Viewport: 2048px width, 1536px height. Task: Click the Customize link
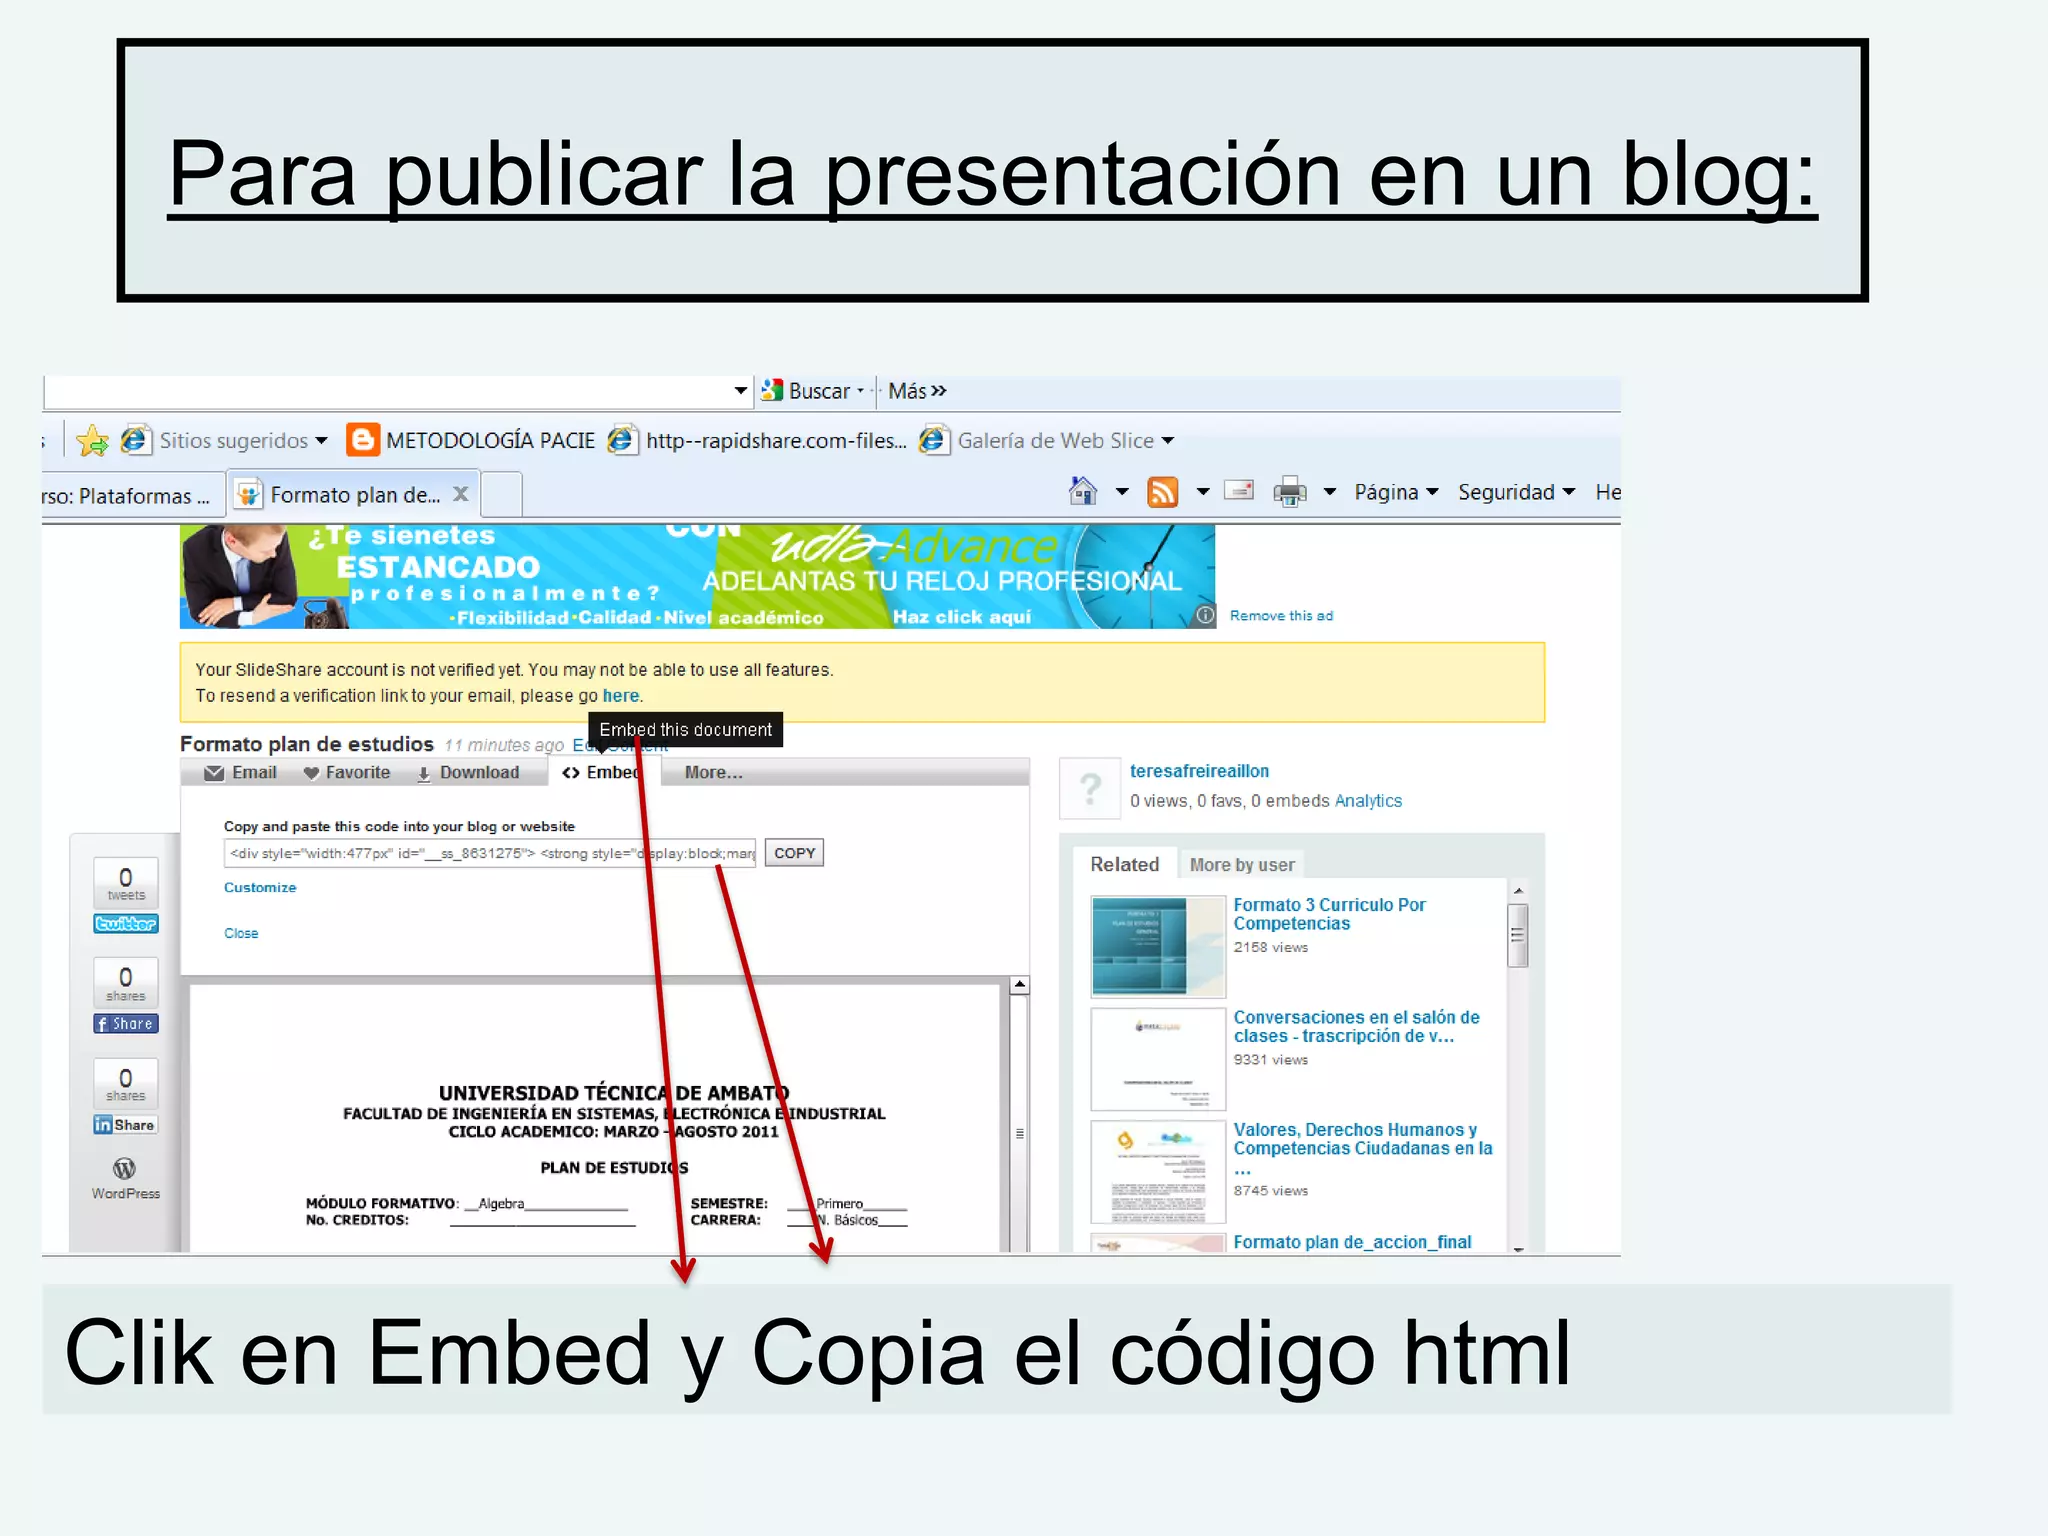tap(260, 887)
